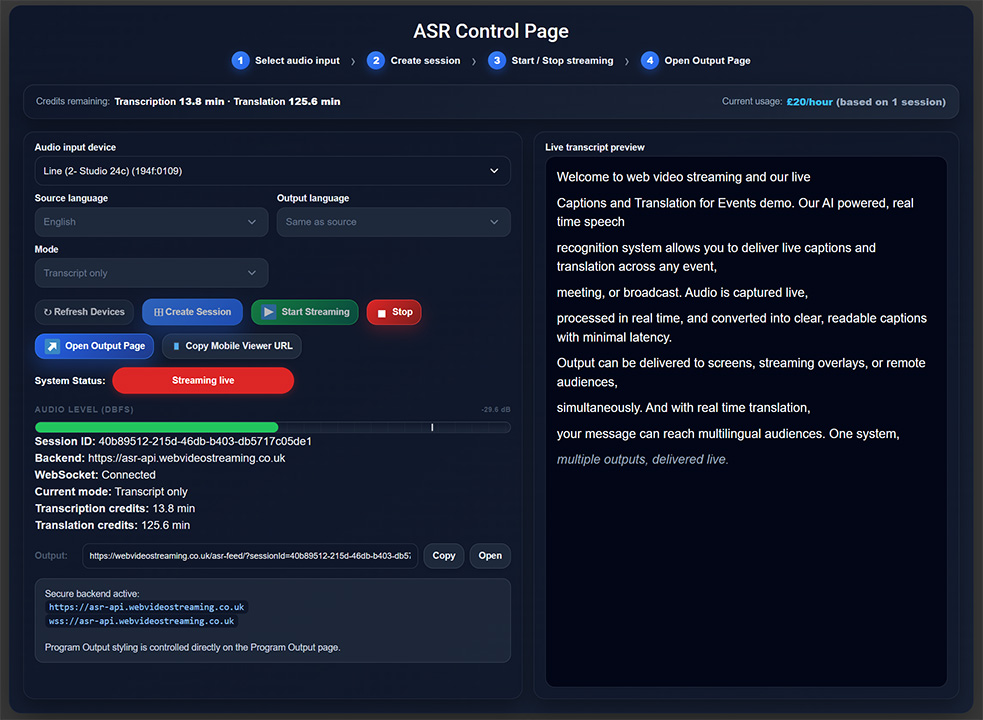Click the step 1 number badge
The image size is (983, 720).
click(x=240, y=61)
